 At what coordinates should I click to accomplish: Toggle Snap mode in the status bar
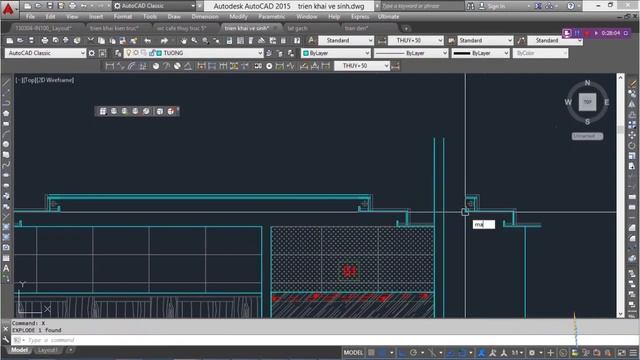(x=382, y=353)
